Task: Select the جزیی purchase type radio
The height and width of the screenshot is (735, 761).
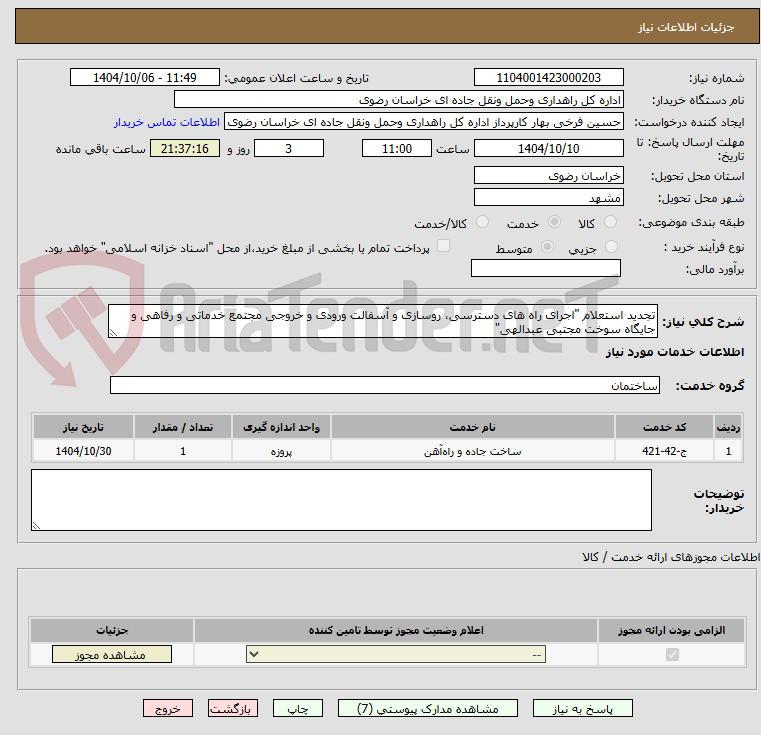Action: pyautogui.click(x=611, y=247)
